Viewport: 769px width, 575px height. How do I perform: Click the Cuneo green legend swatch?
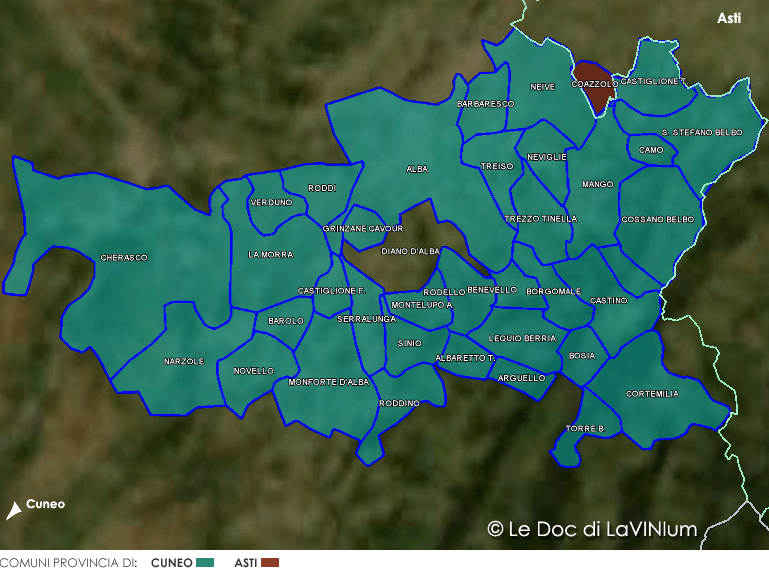point(206,563)
